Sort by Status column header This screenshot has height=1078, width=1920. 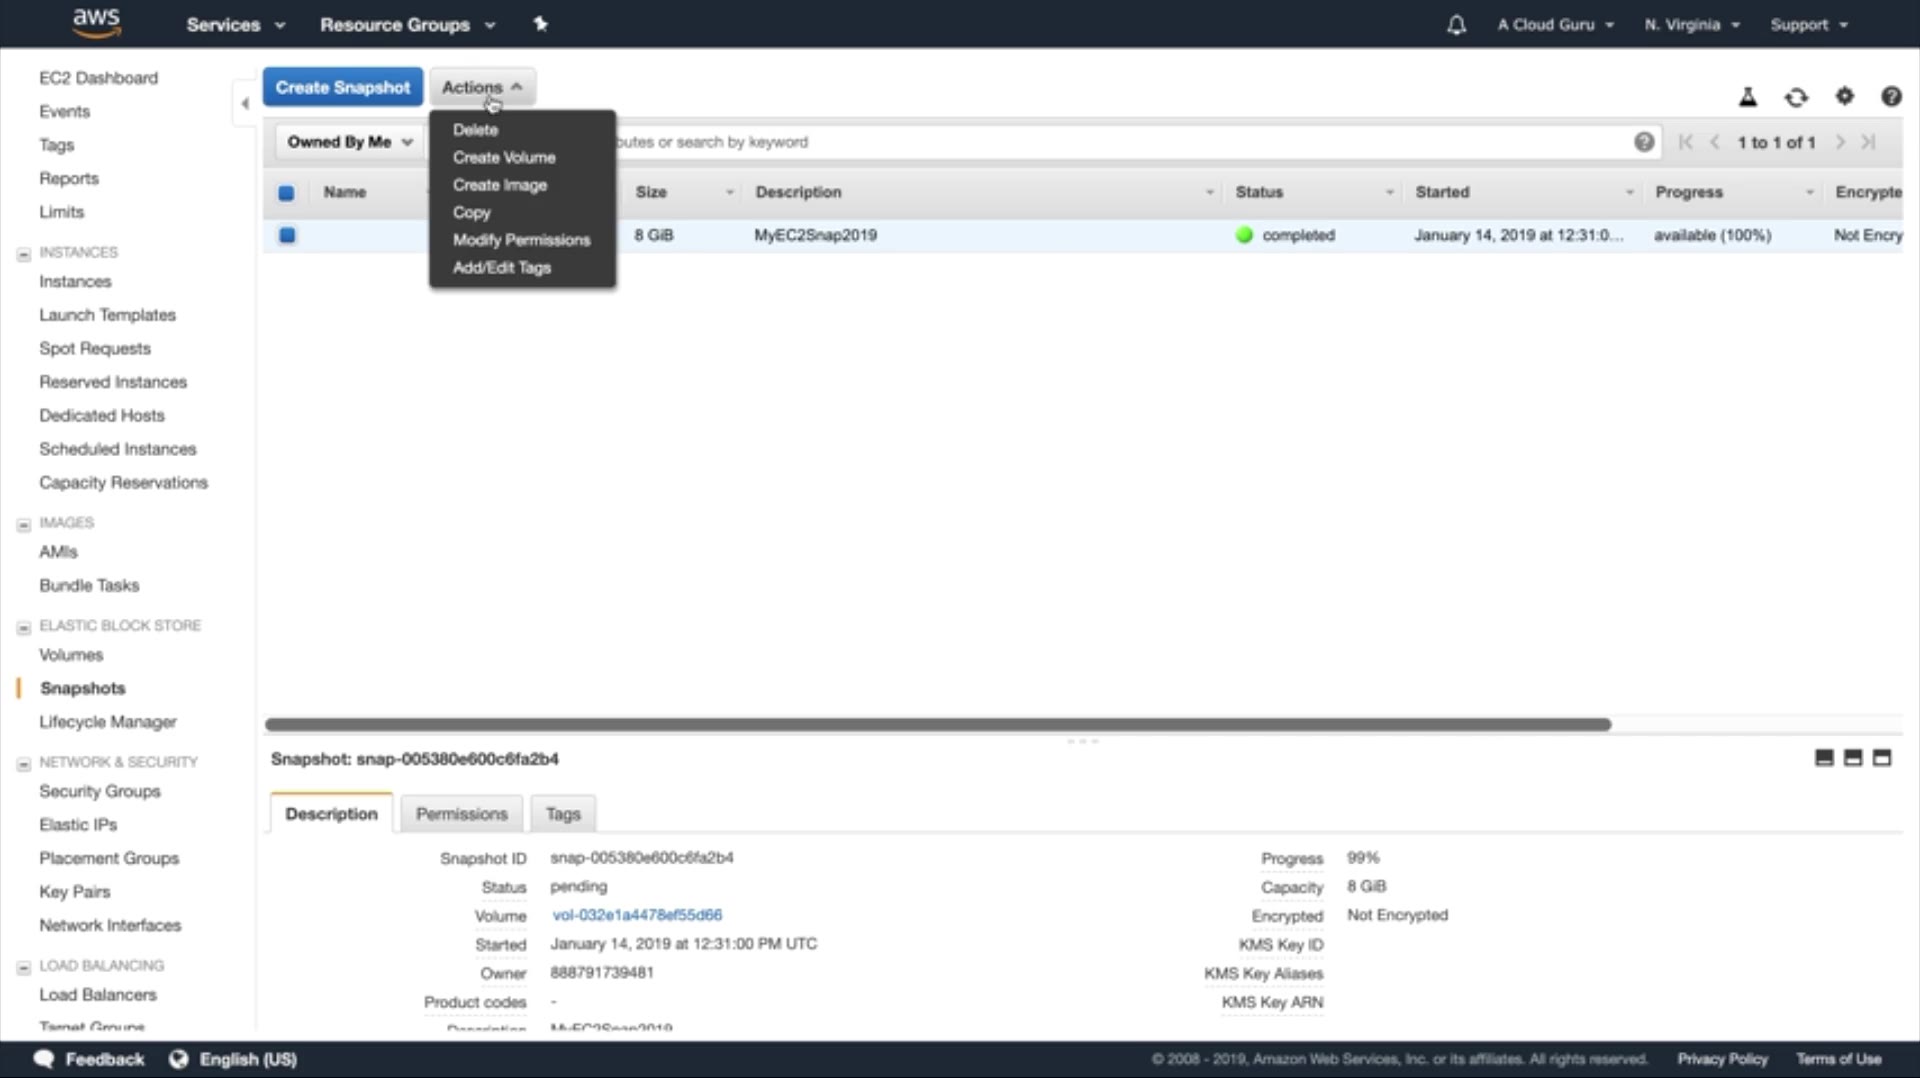pyautogui.click(x=1259, y=192)
